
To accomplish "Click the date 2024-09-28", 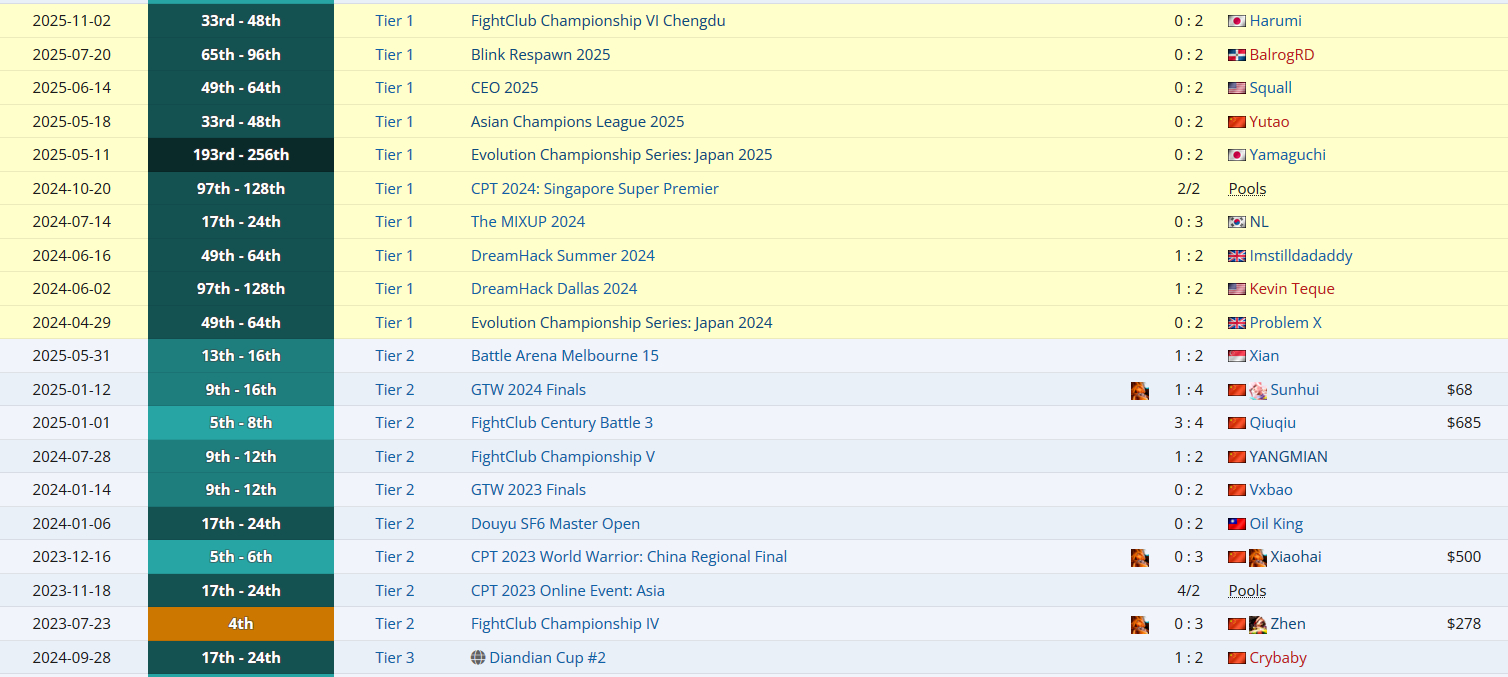I will [x=72, y=658].
